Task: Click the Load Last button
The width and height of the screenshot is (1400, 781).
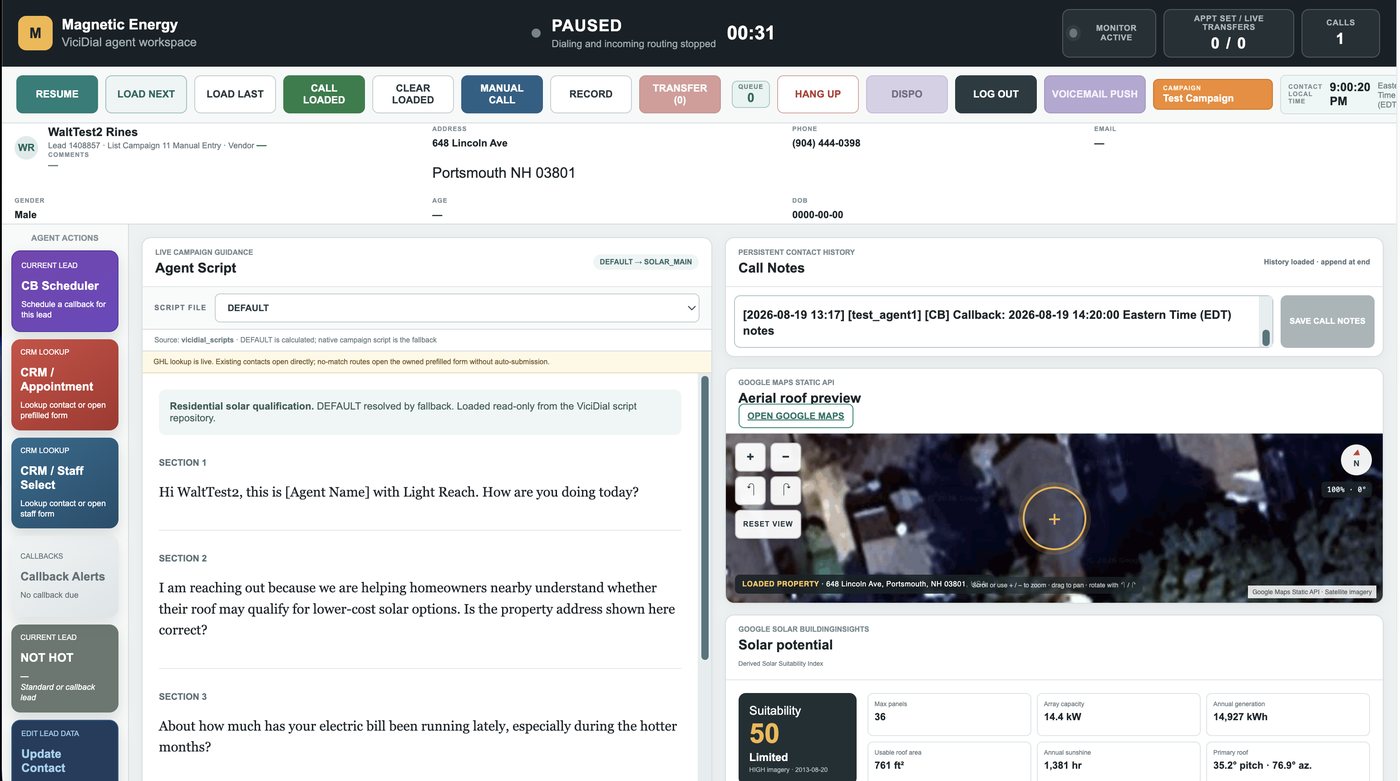Action: 235,94
